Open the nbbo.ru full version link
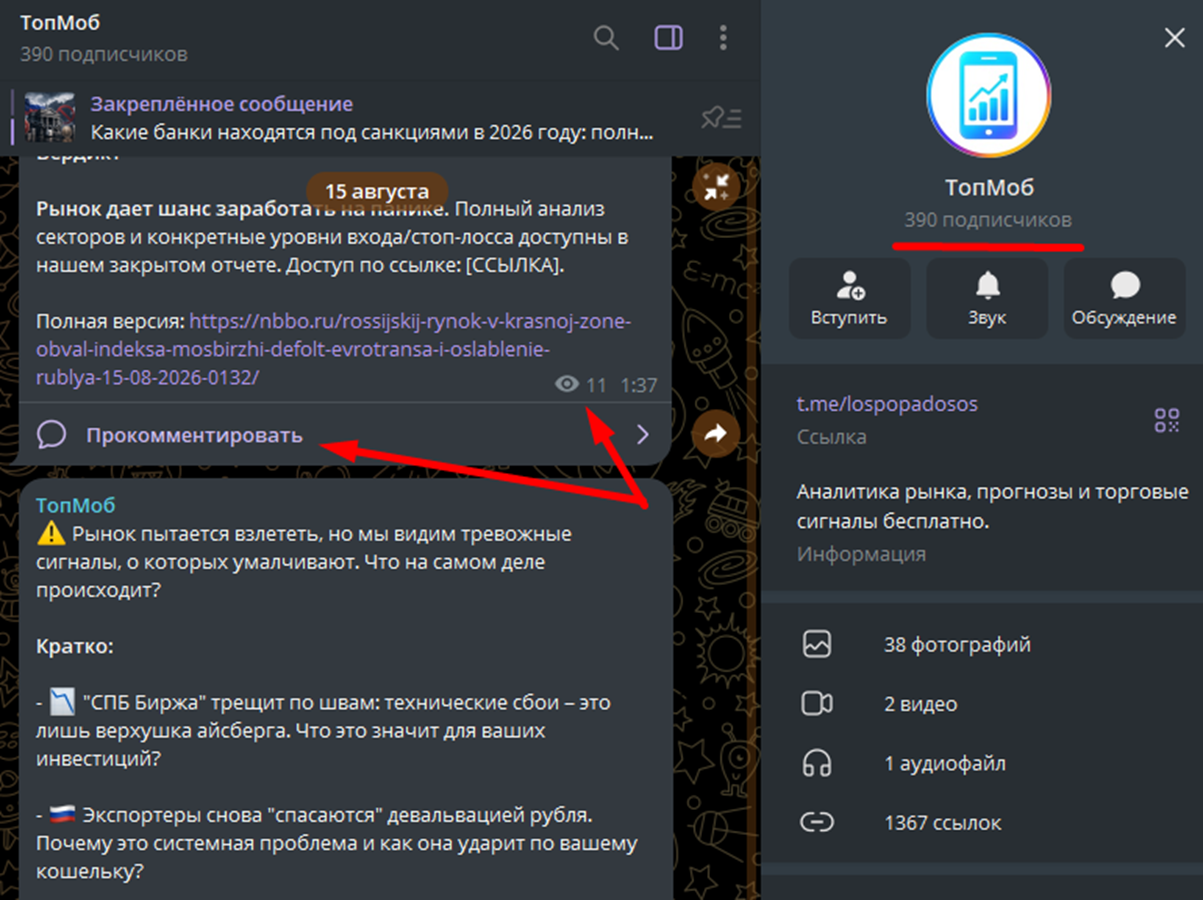The image size is (1203, 900). 334,350
